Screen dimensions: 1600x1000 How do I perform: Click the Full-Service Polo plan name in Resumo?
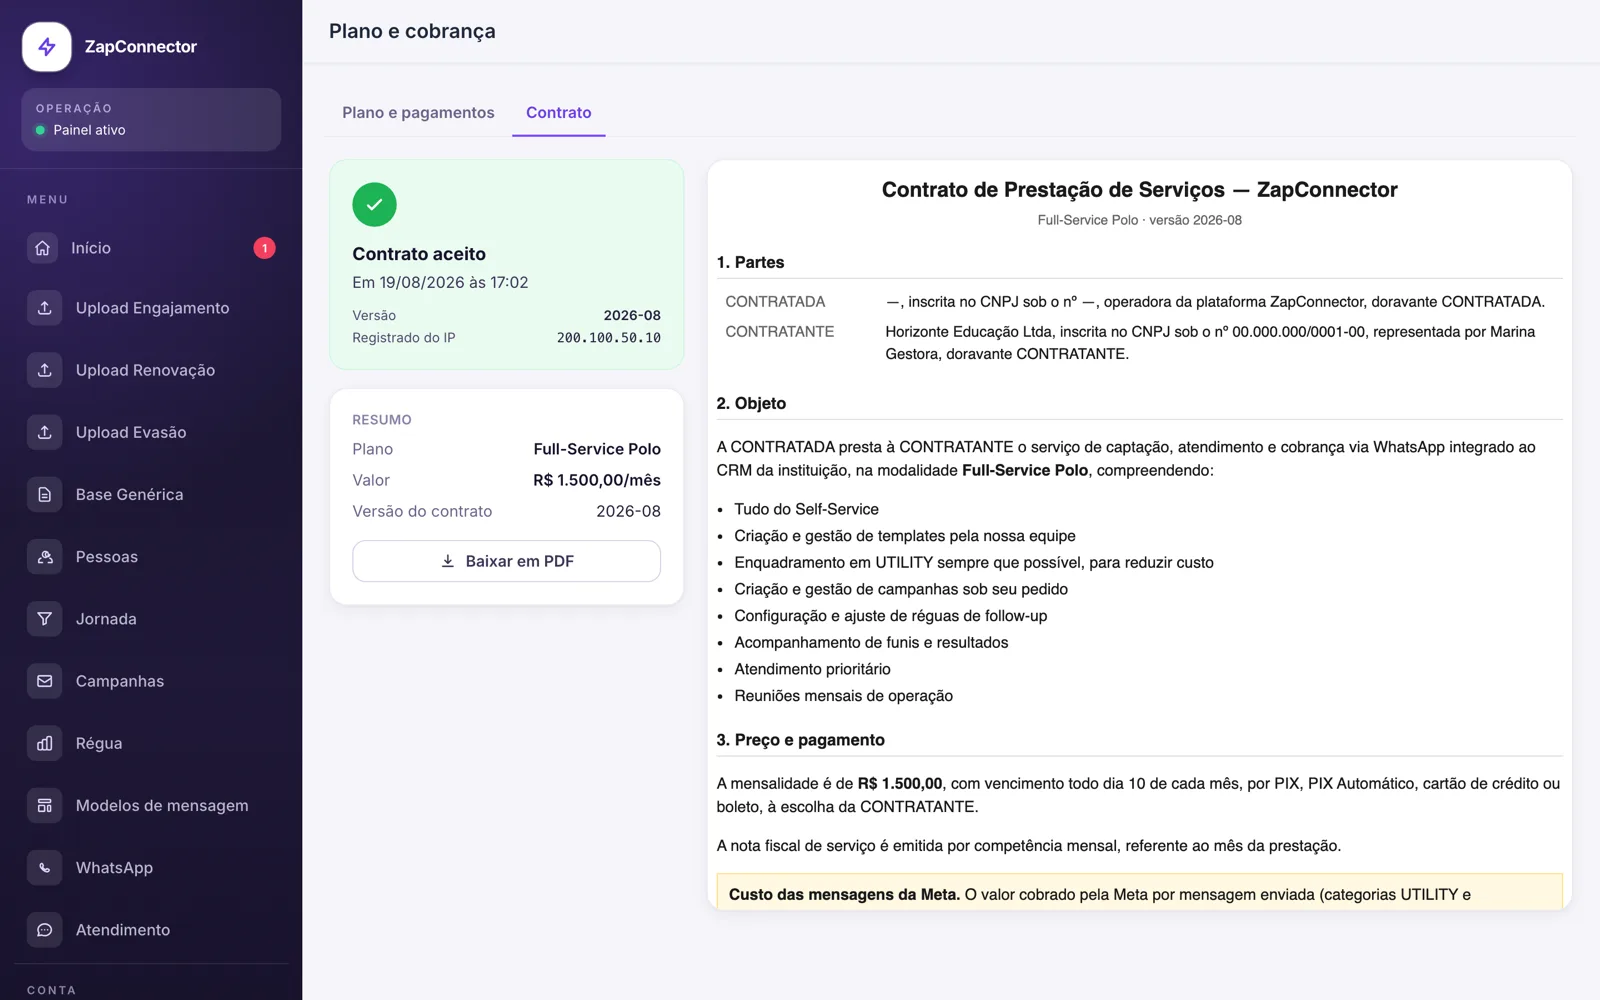pyautogui.click(x=597, y=449)
